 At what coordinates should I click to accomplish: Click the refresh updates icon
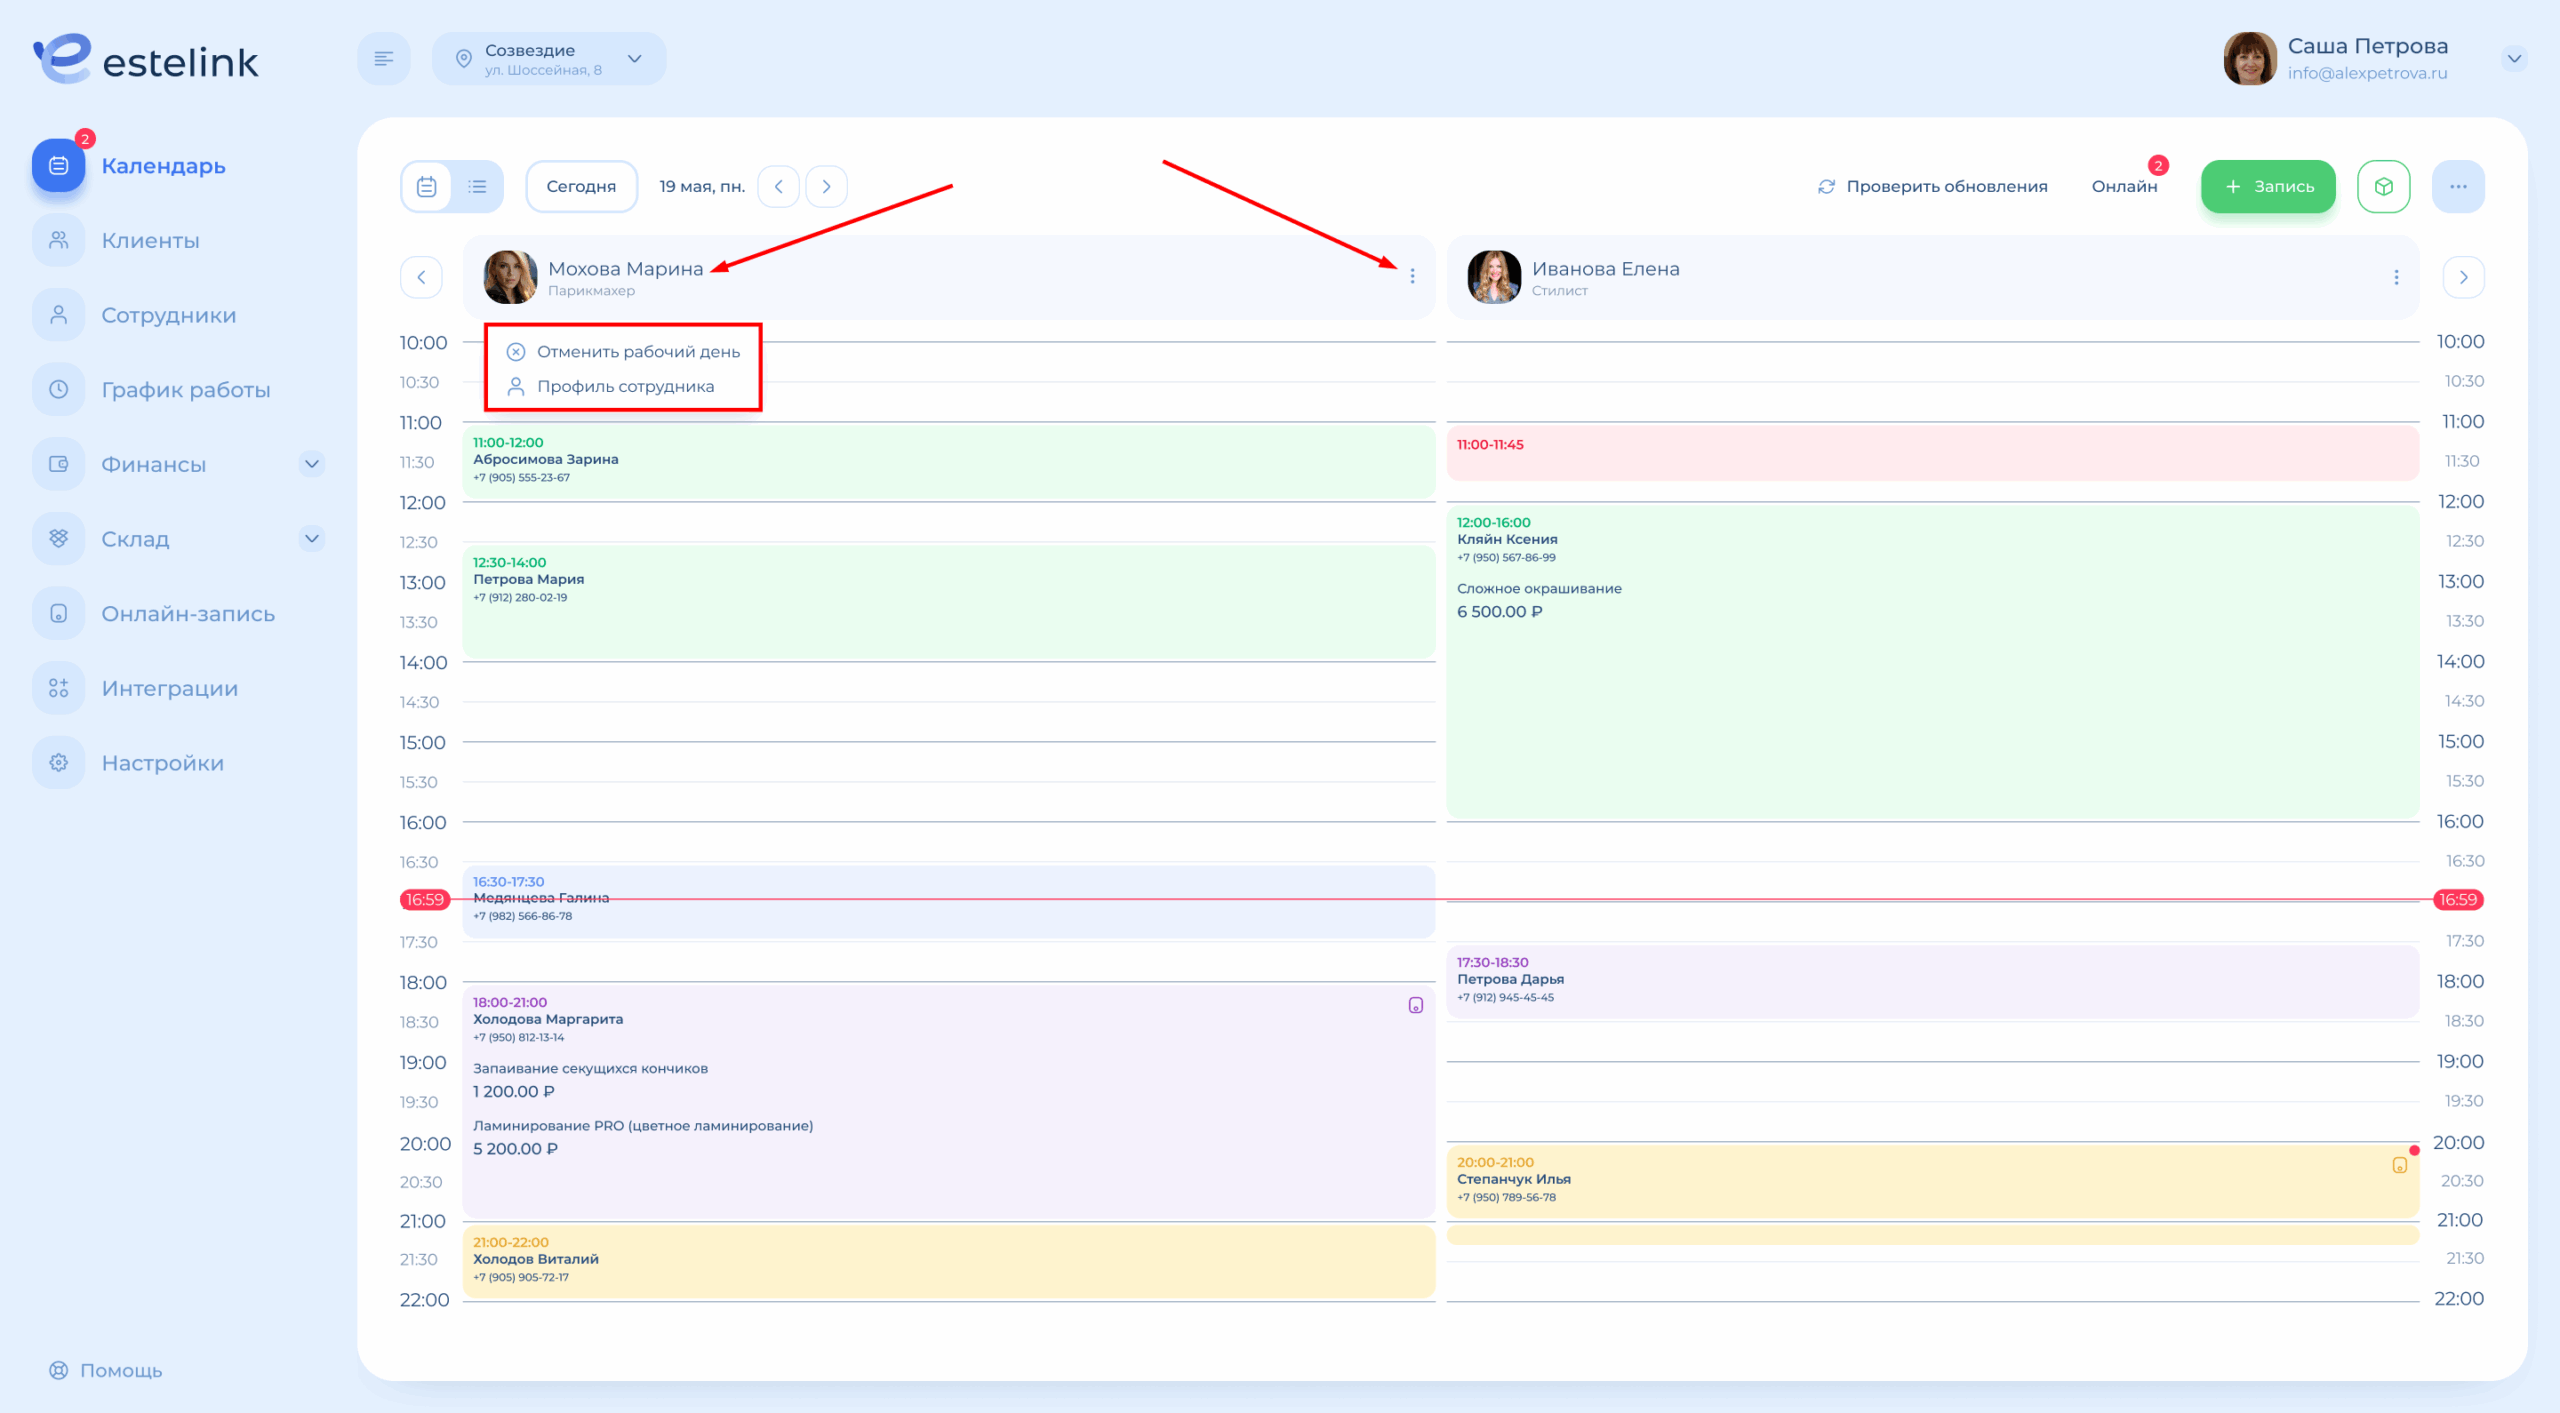(x=1826, y=187)
